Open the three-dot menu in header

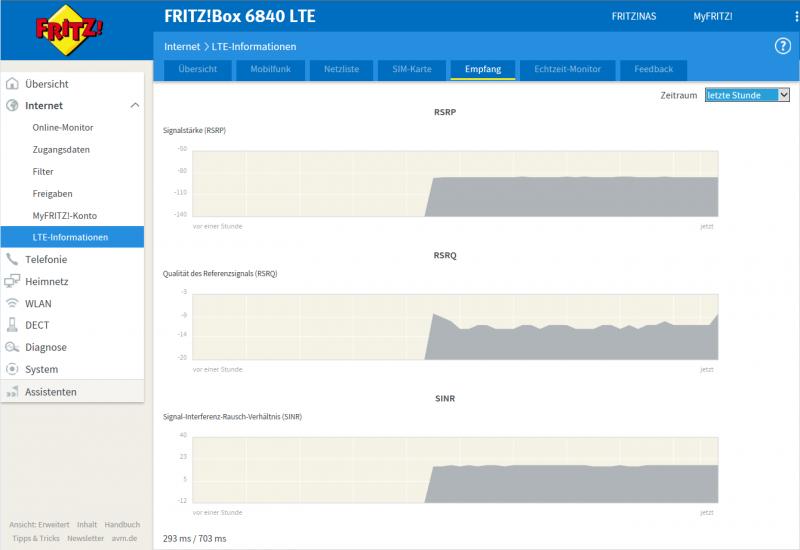[x=796, y=17]
